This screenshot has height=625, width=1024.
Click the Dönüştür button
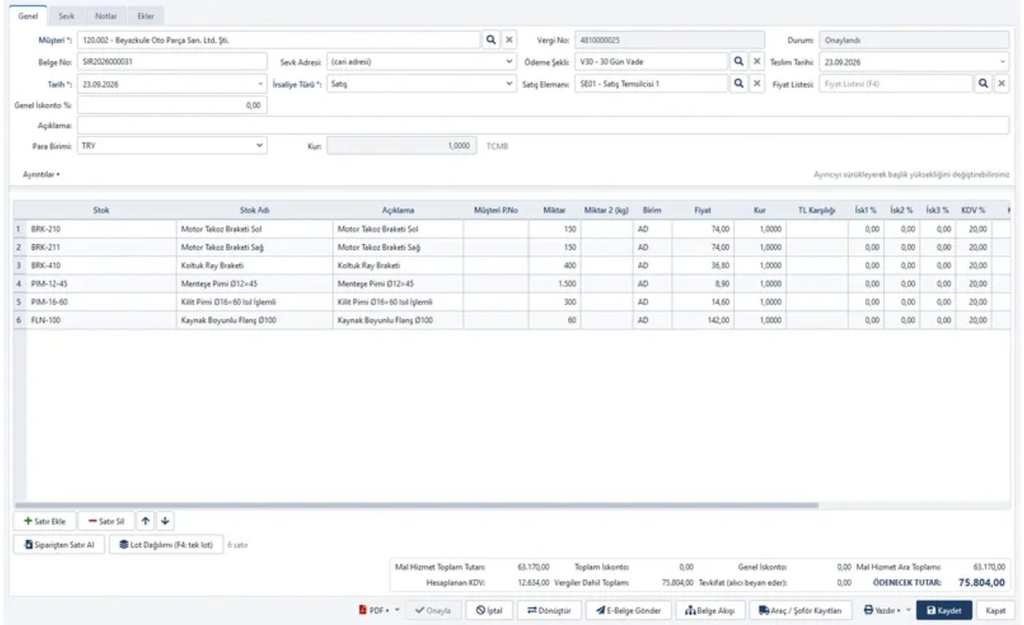[x=549, y=611]
